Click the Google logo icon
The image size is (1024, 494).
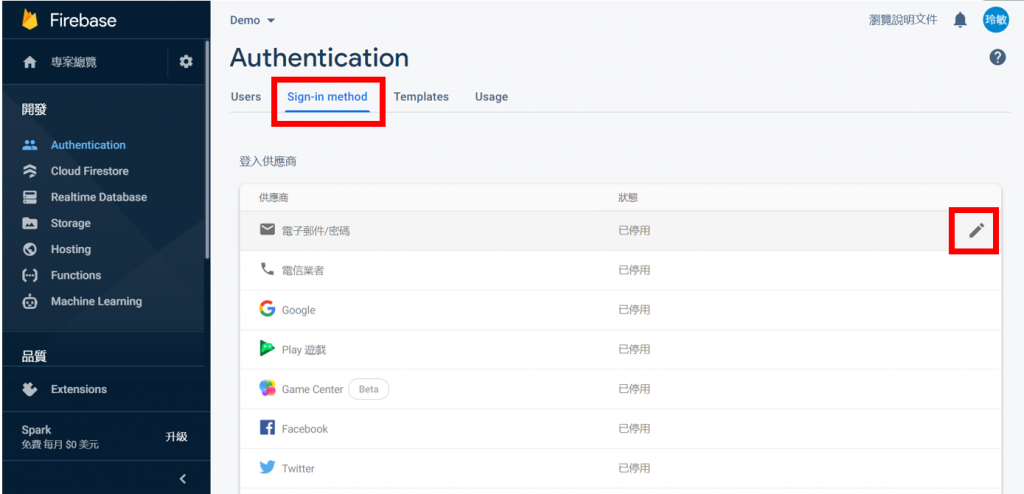pyautogui.click(x=266, y=308)
